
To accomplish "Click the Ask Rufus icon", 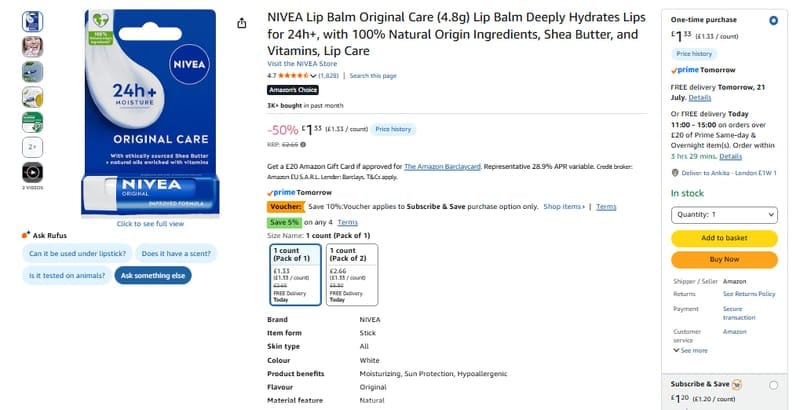I will point(26,235).
